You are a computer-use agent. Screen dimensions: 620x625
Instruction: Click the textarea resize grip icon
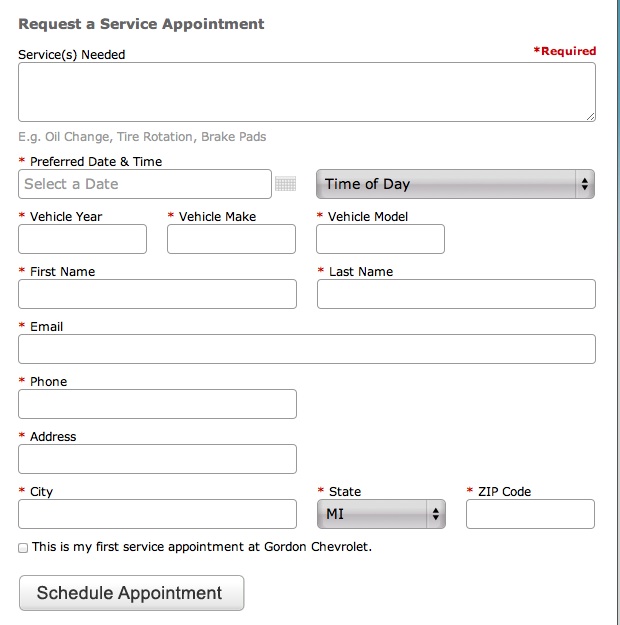tap(590, 116)
